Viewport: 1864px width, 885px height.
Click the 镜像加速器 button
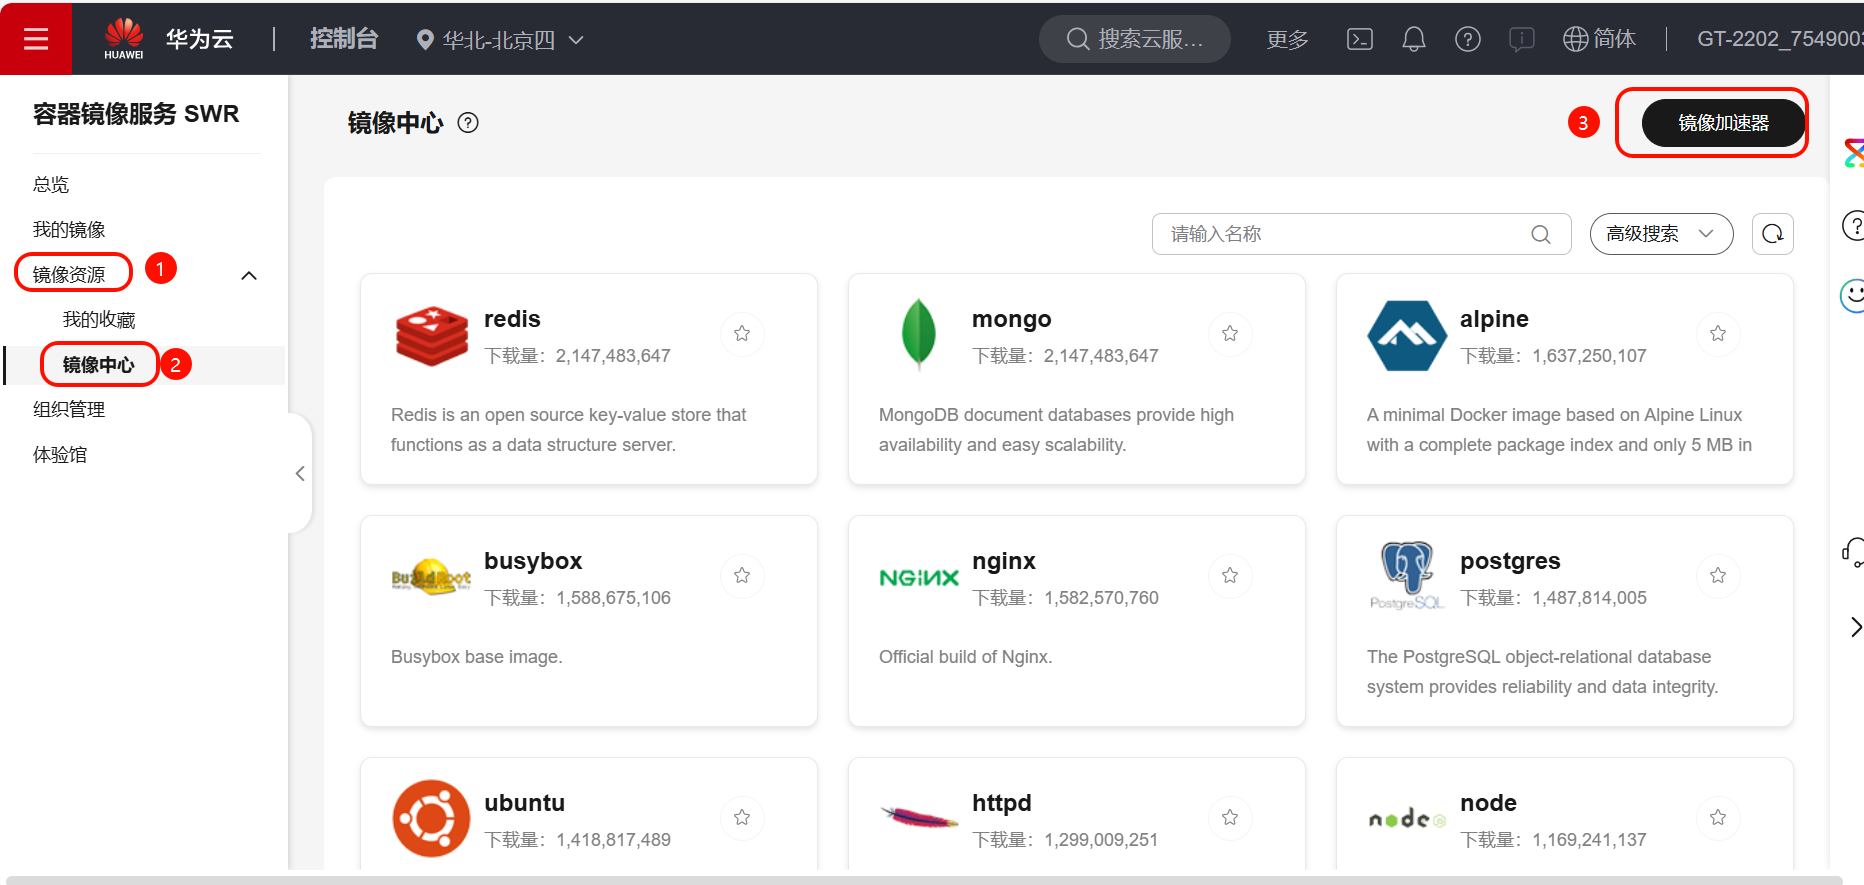click(x=1723, y=123)
